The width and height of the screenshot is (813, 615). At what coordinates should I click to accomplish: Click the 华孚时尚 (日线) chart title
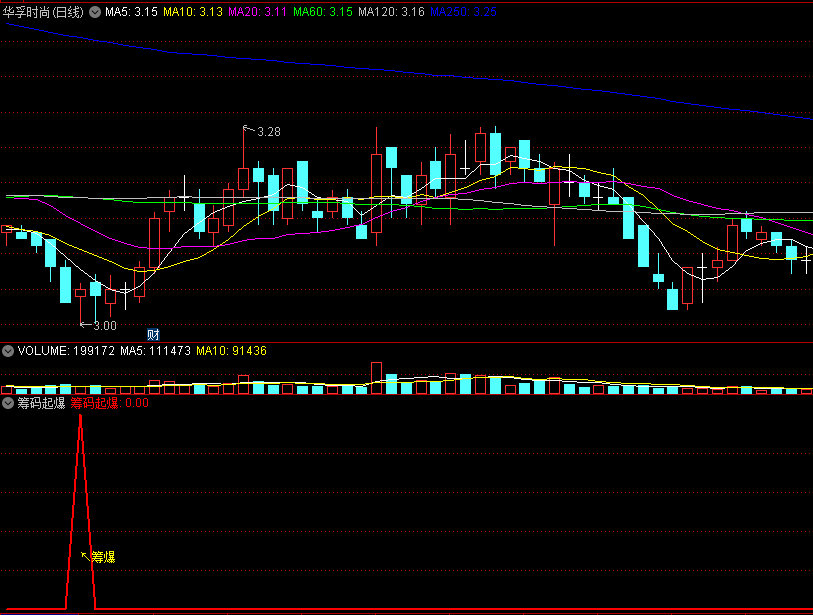click(x=43, y=12)
